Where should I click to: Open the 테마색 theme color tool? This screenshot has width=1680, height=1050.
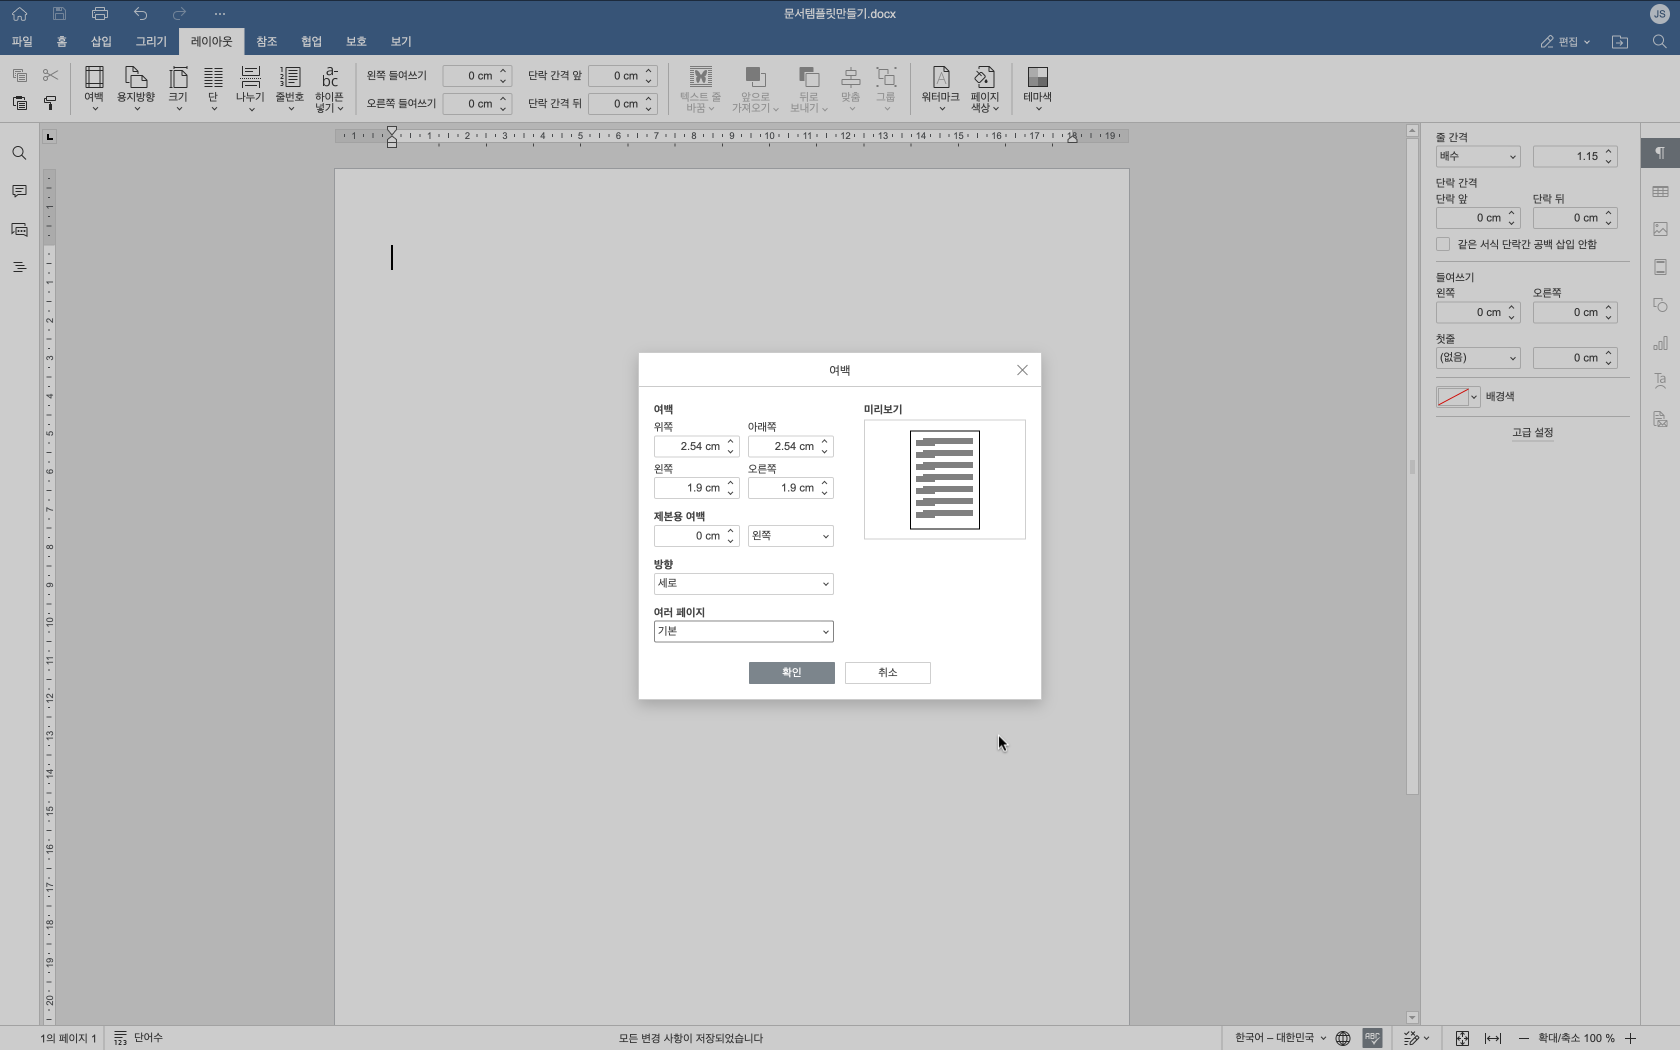tap(1037, 88)
